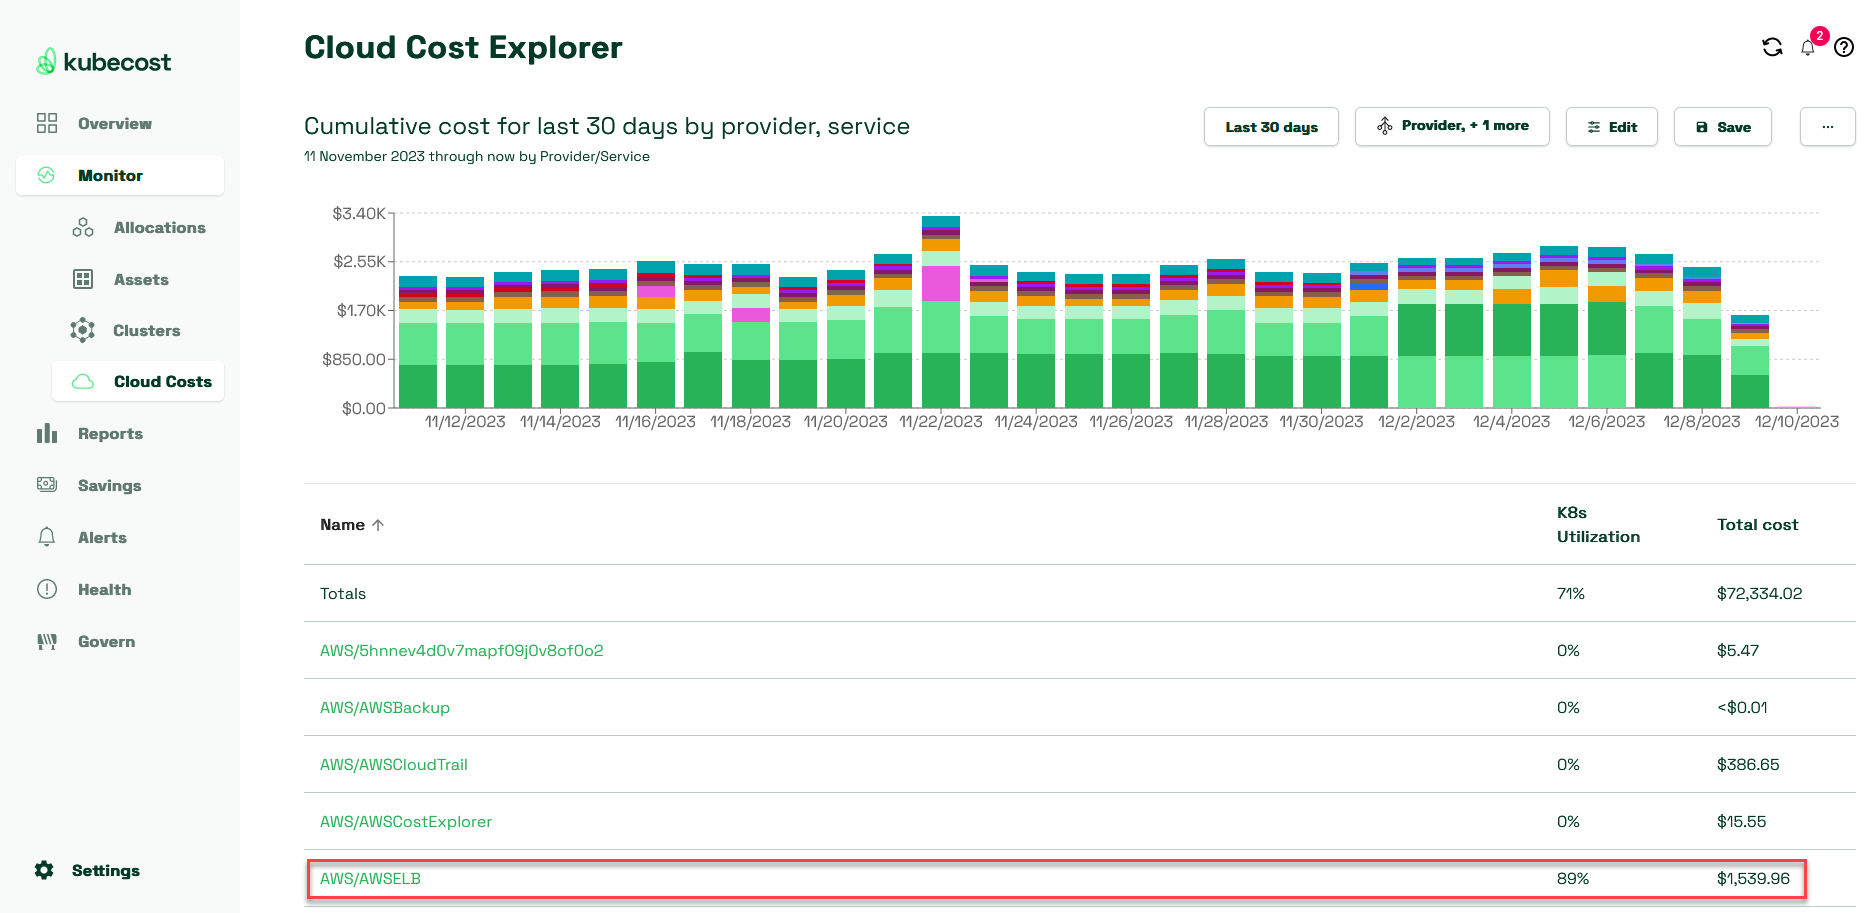The width and height of the screenshot is (1875, 913).
Task: Click the Reports bar chart icon
Action: point(47,433)
